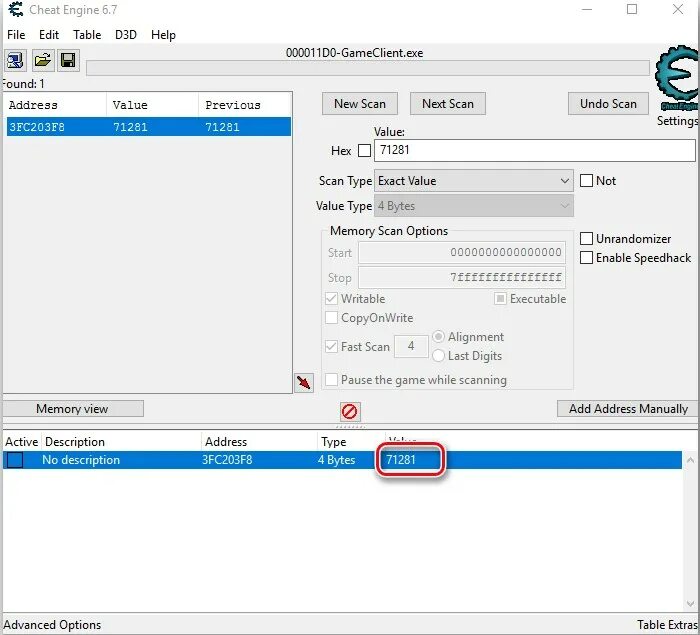Open Table Extras
The height and width of the screenshot is (635, 700).
pyautogui.click(x=667, y=624)
